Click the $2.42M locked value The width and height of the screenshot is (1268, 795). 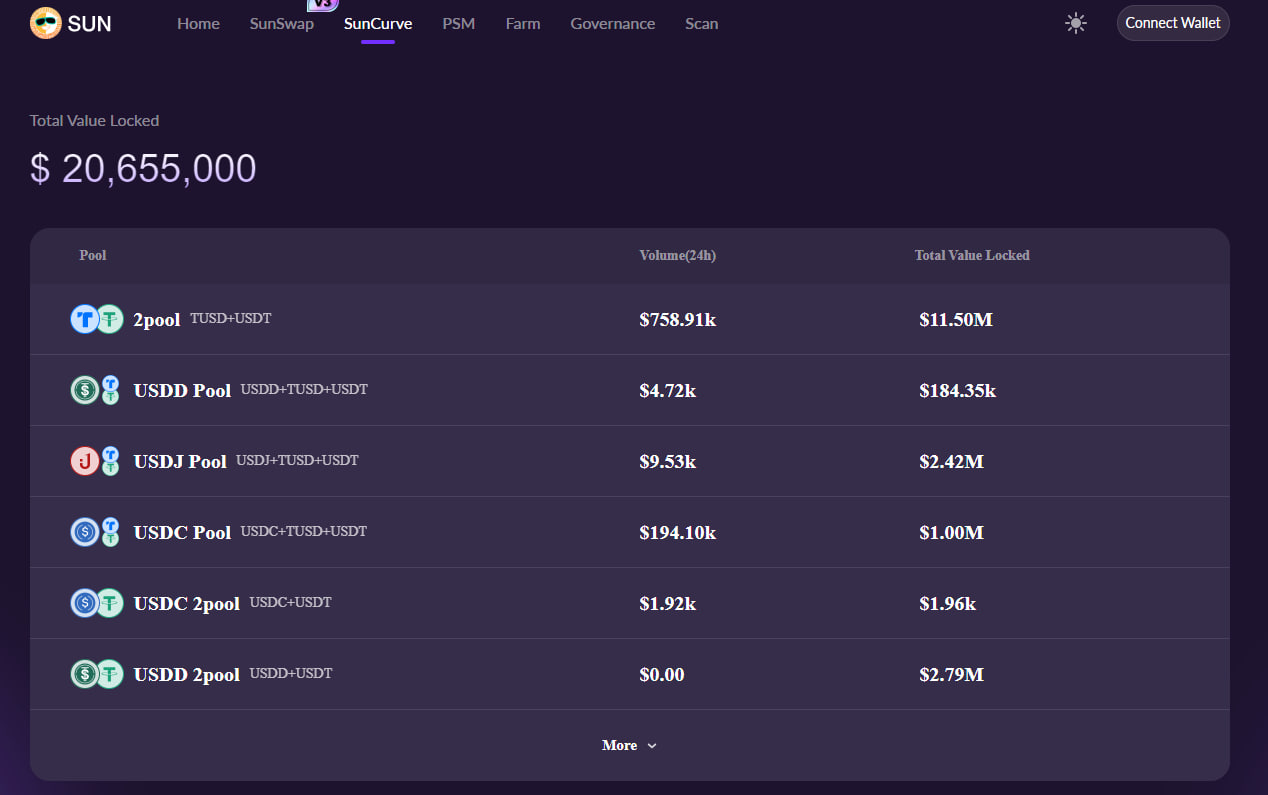coord(952,462)
